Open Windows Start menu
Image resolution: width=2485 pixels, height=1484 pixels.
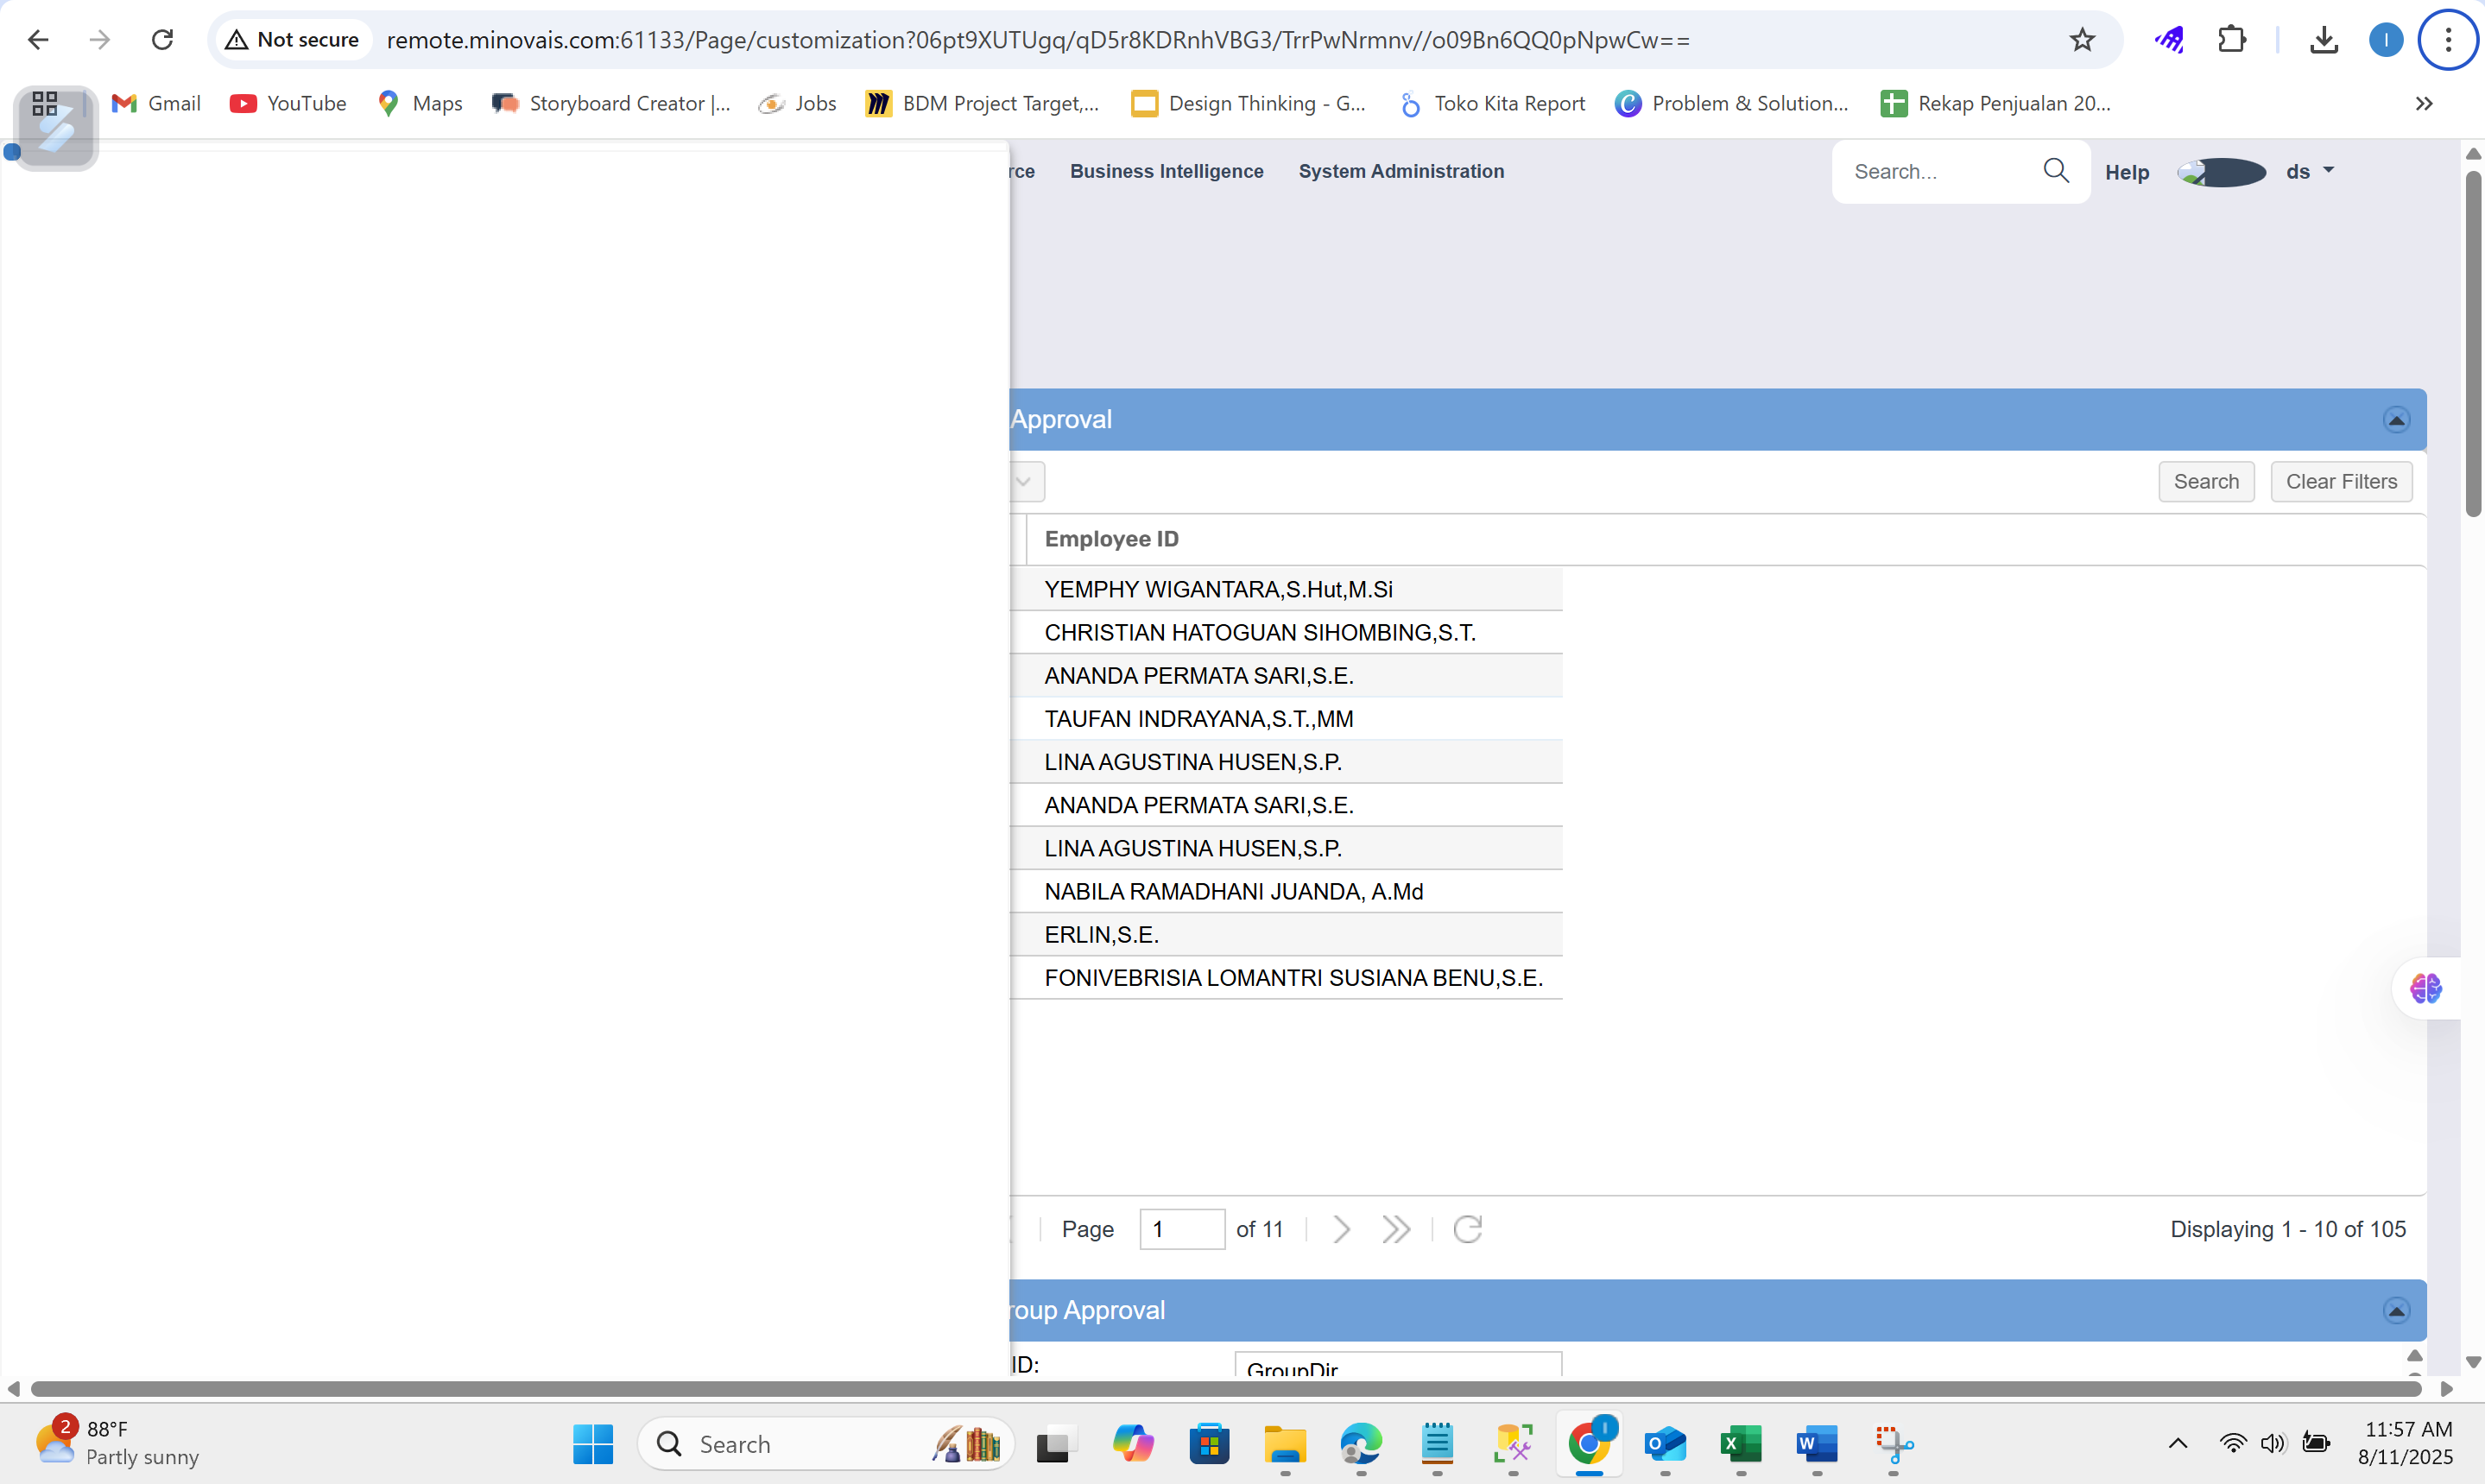[593, 1444]
